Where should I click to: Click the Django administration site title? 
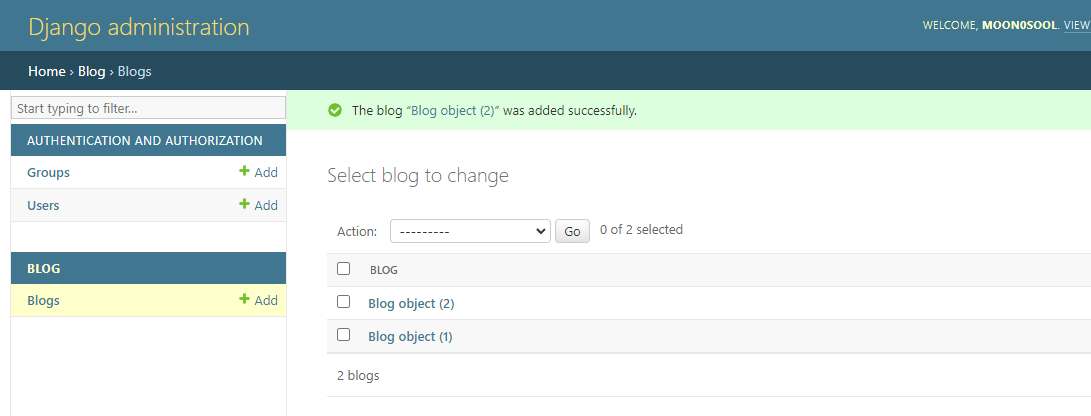point(139,27)
